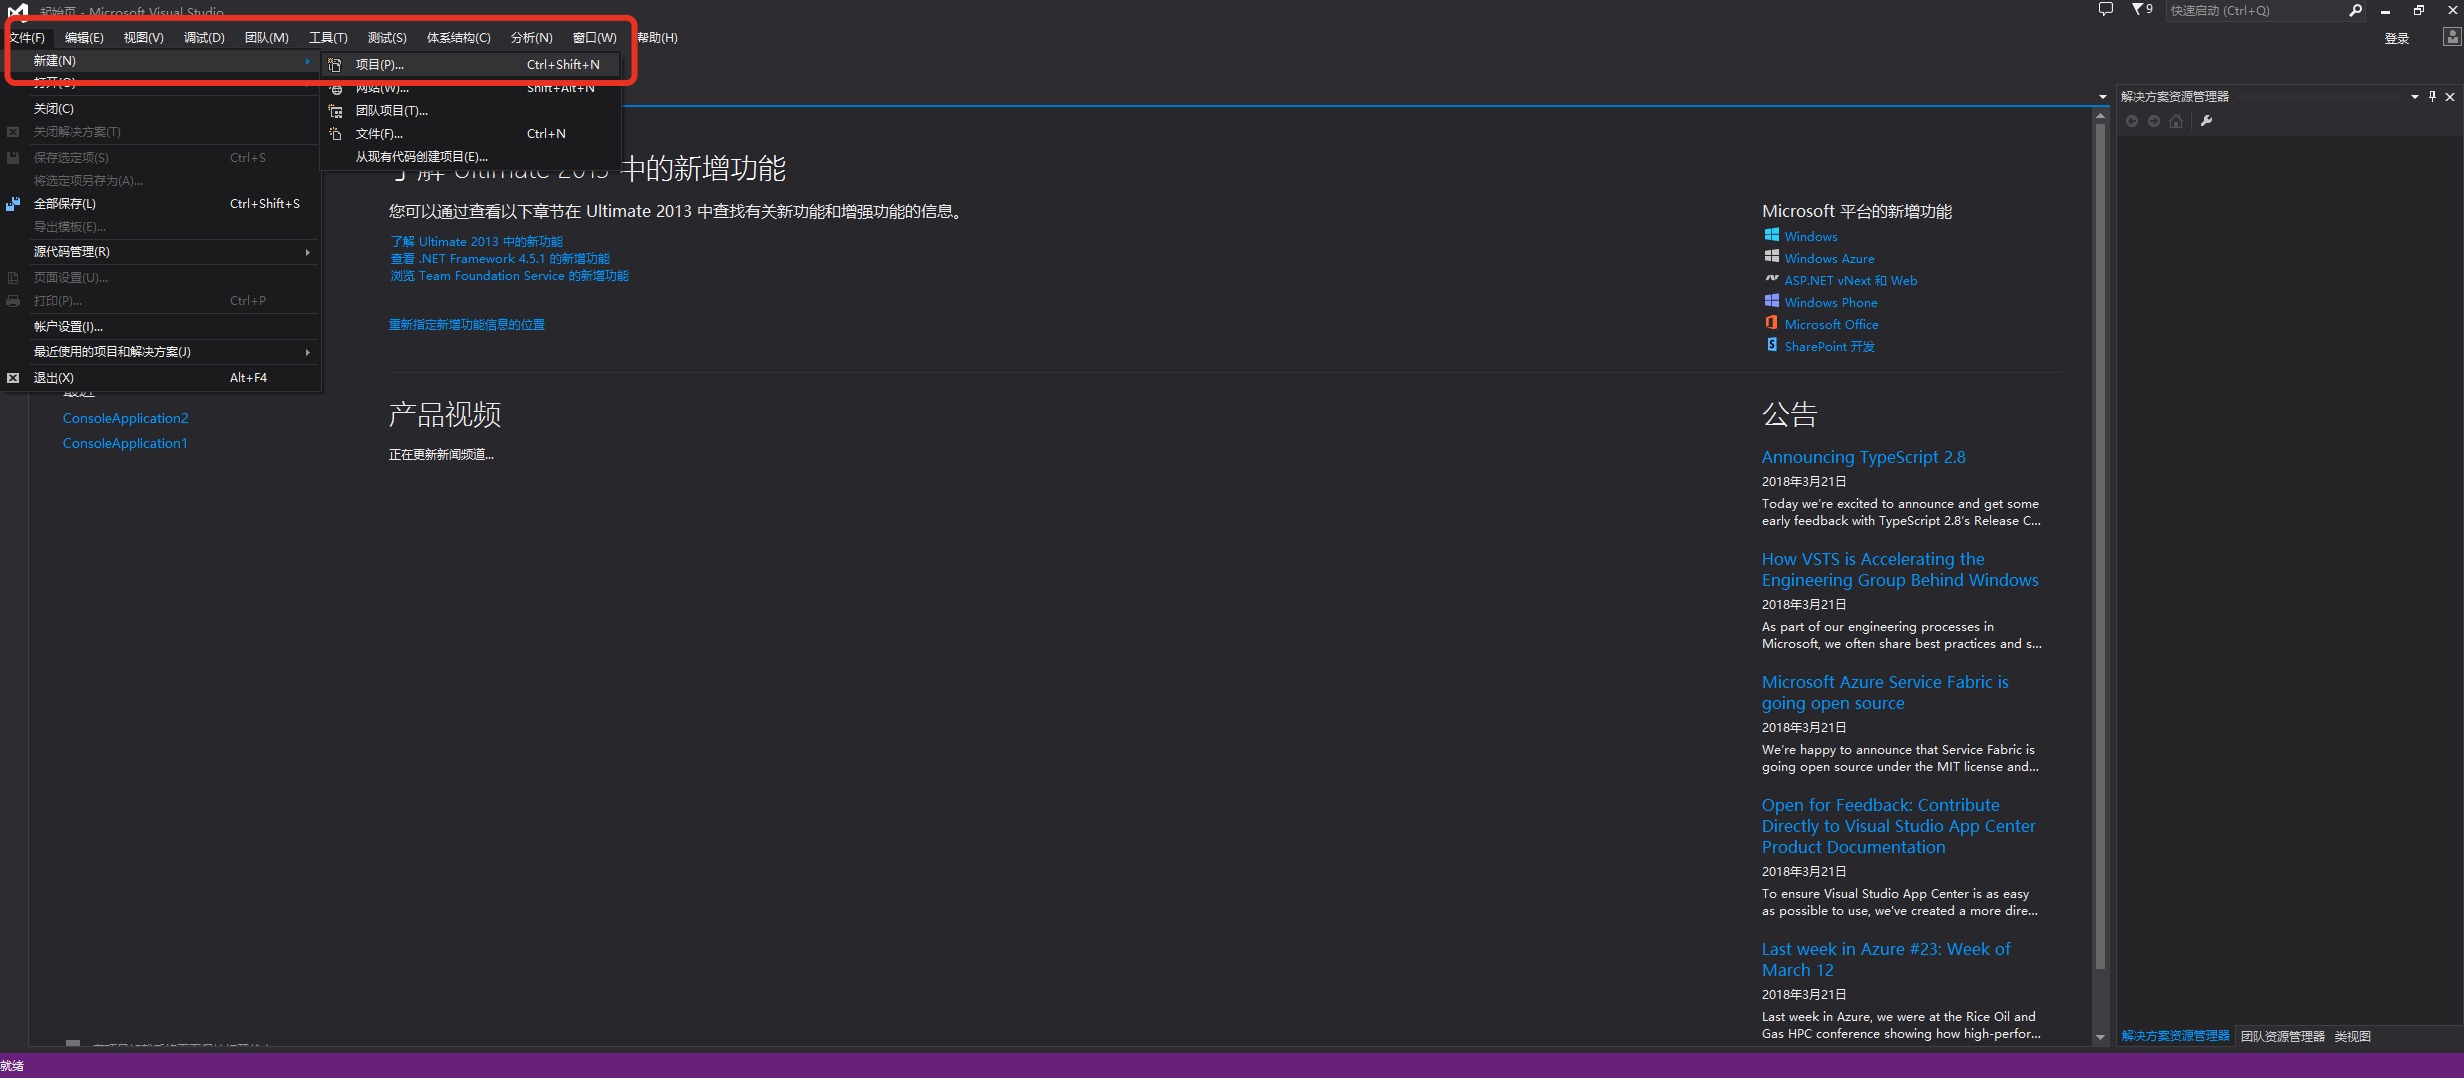Screen dimensions: 2464x1078
Task: Click the start page scrollbar up arrow
Action: click(x=2100, y=116)
